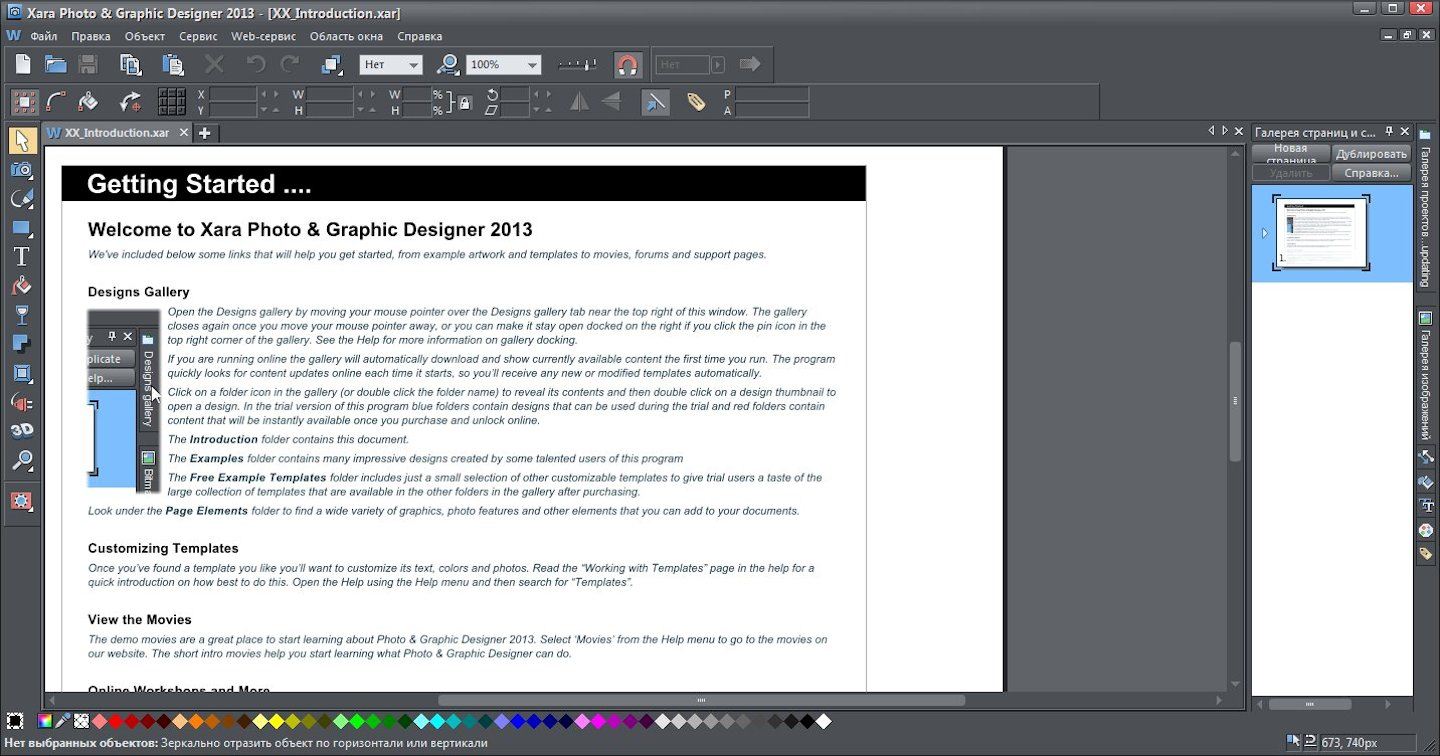1440x756 pixels.
Task: Select the Photo tool camera icon
Action: click(x=21, y=169)
